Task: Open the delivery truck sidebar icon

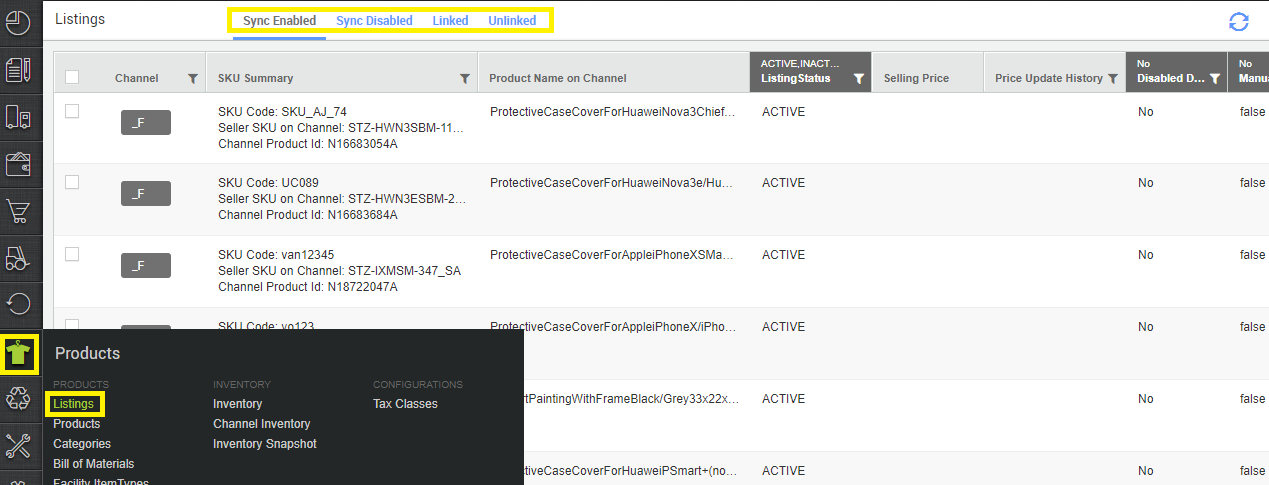Action: [19, 118]
